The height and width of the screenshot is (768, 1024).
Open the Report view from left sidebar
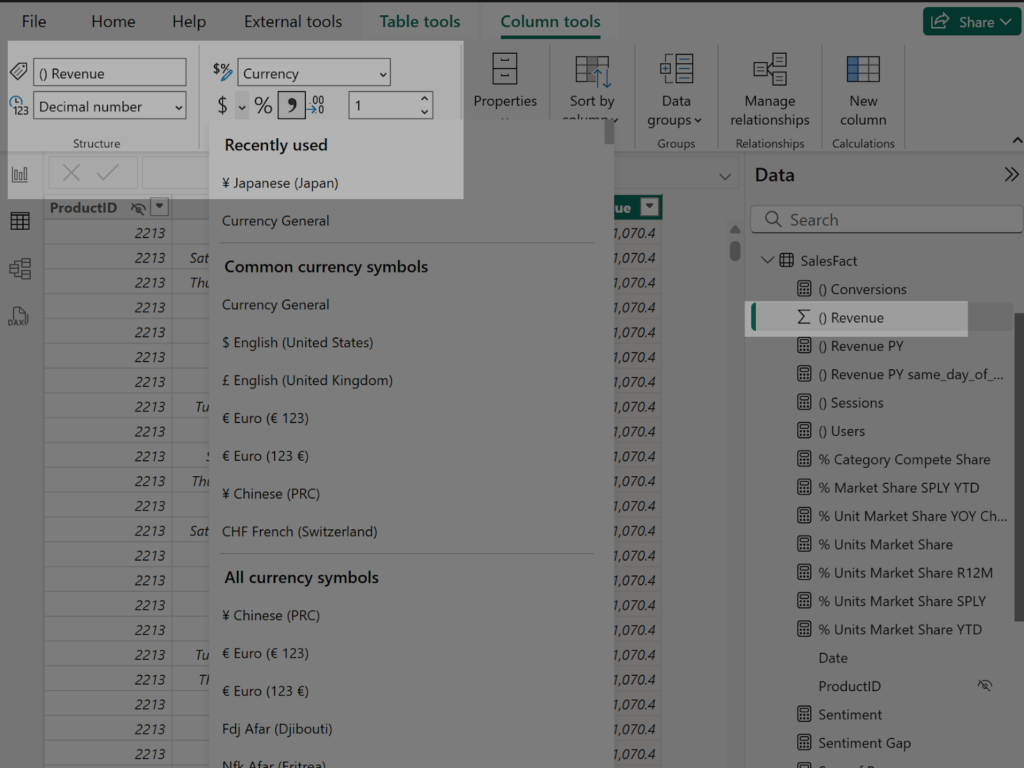[x=20, y=174]
